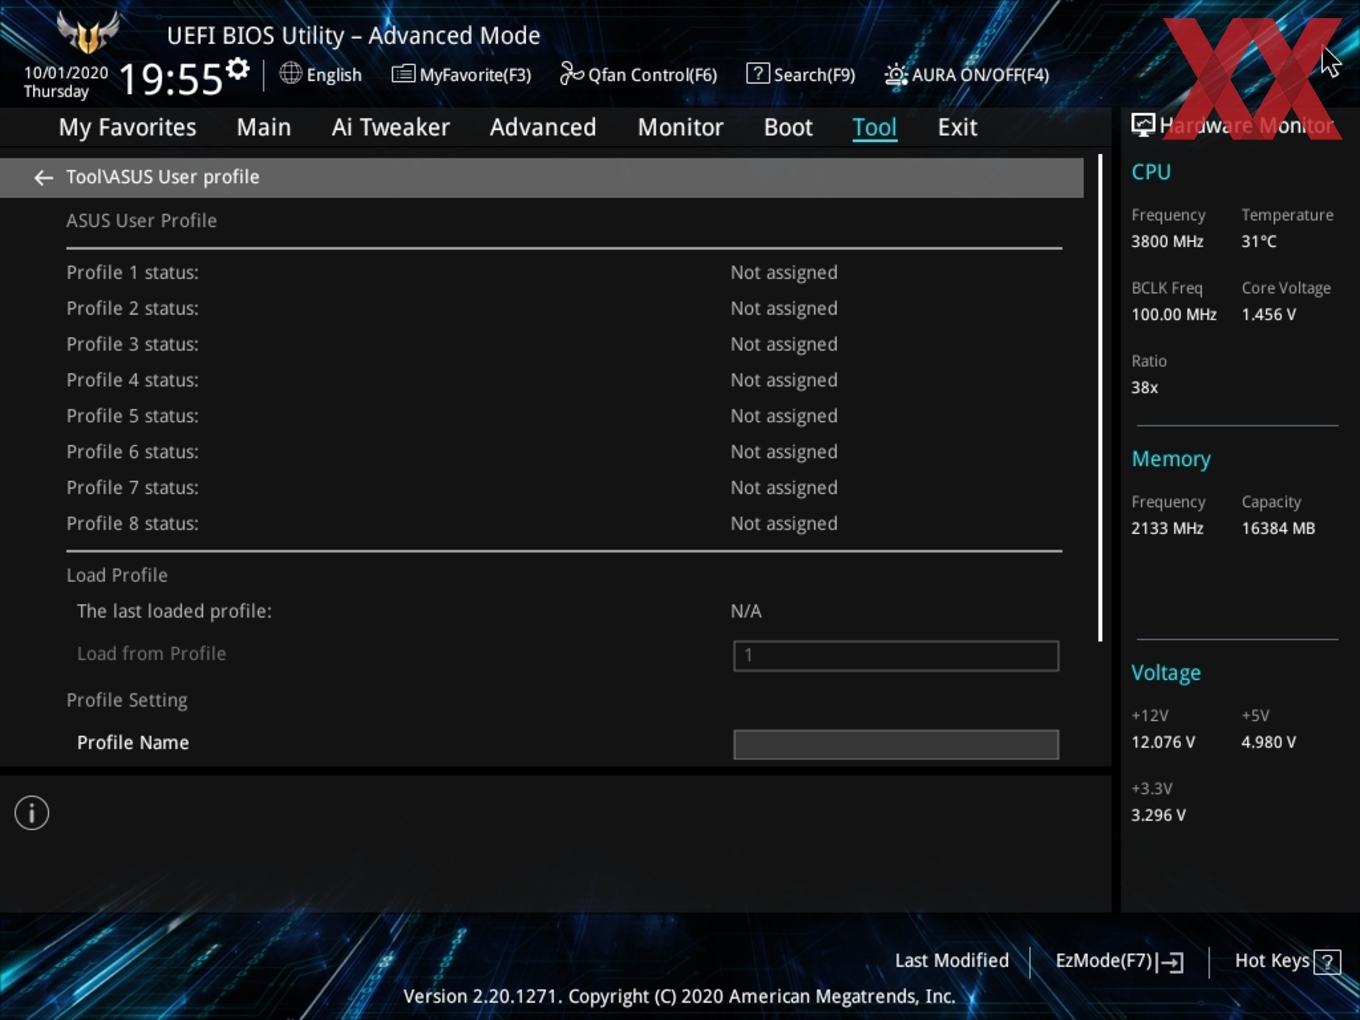This screenshot has width=1360, height=1020.
Task: Open the Ai Tweaker tab
Action: click(391, 127)
